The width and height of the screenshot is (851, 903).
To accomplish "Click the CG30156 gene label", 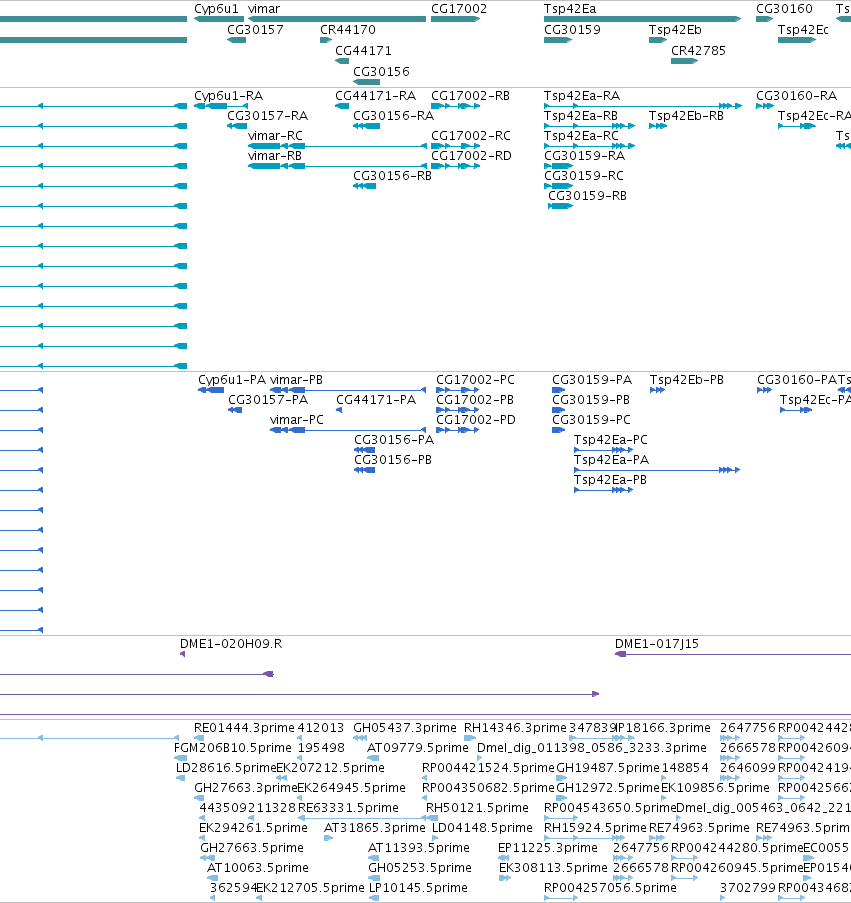I will [x=381, y=72].
